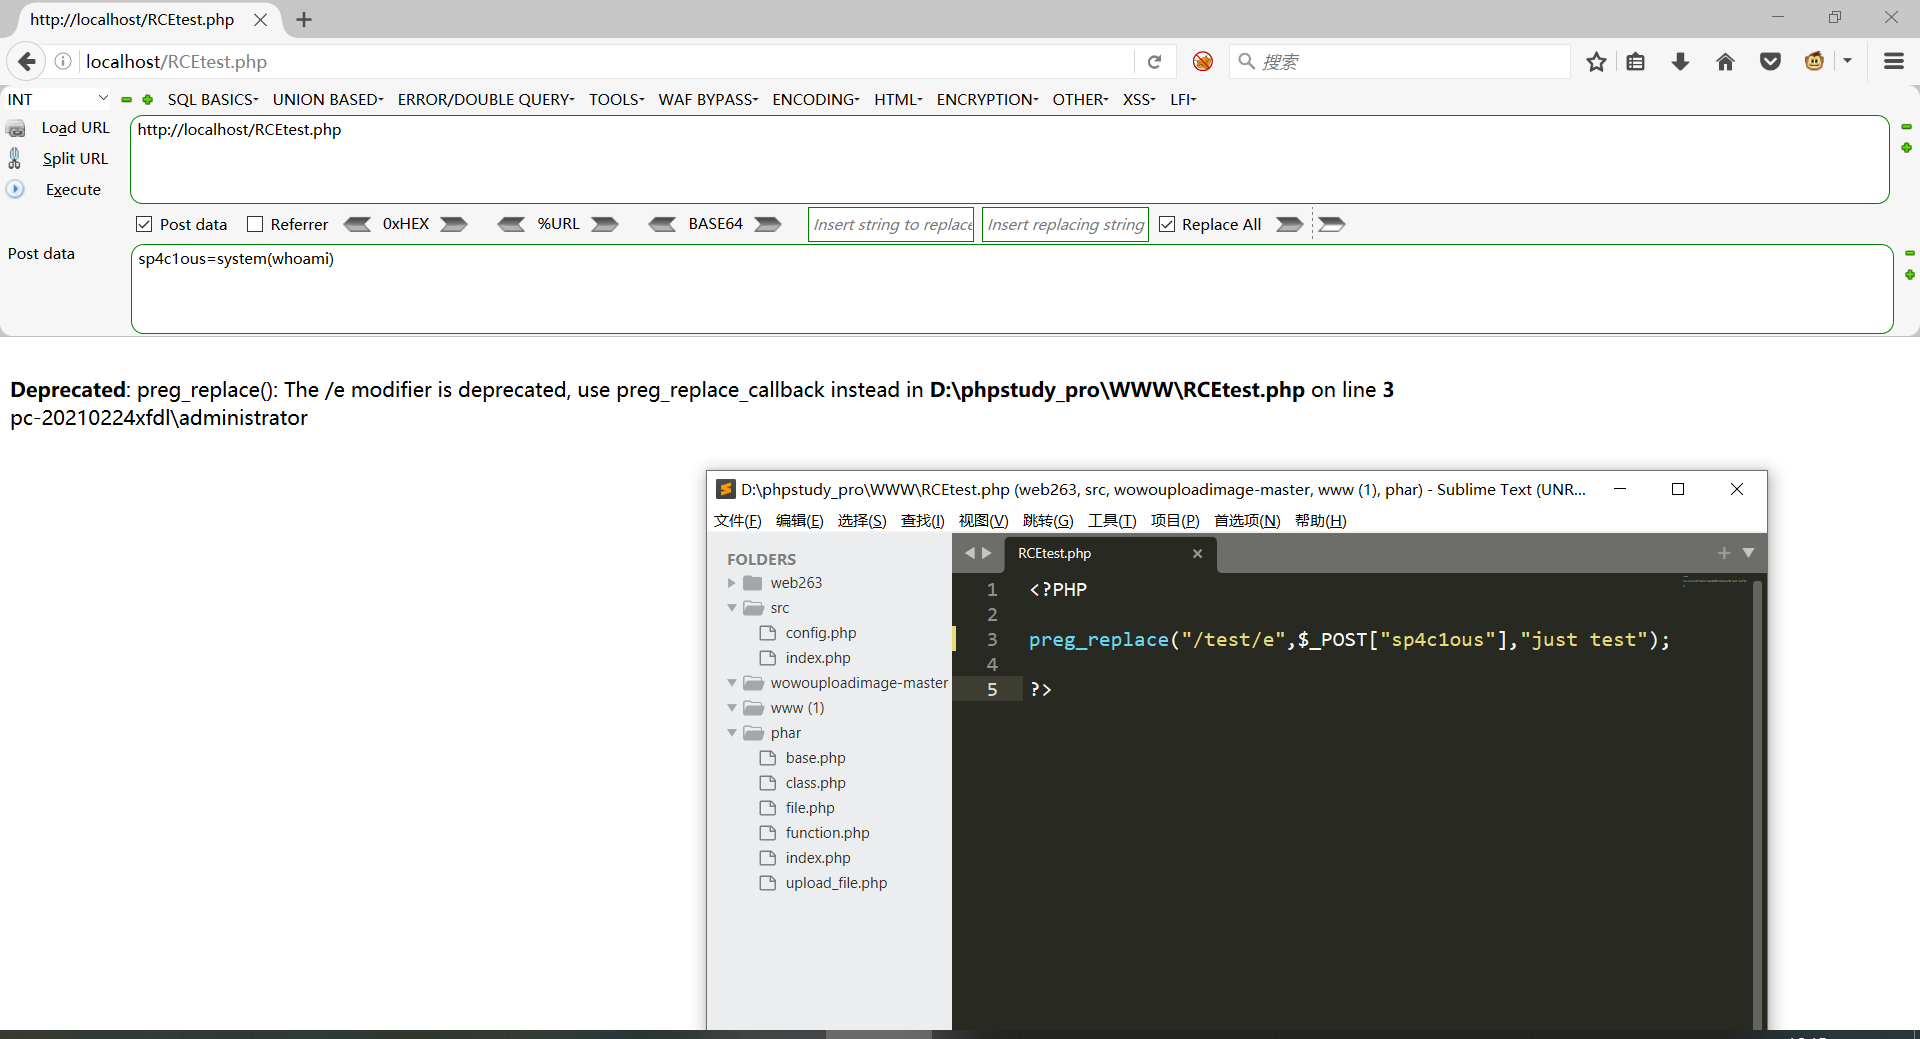Apply BASE64 encode right arrow

point(768,224)
